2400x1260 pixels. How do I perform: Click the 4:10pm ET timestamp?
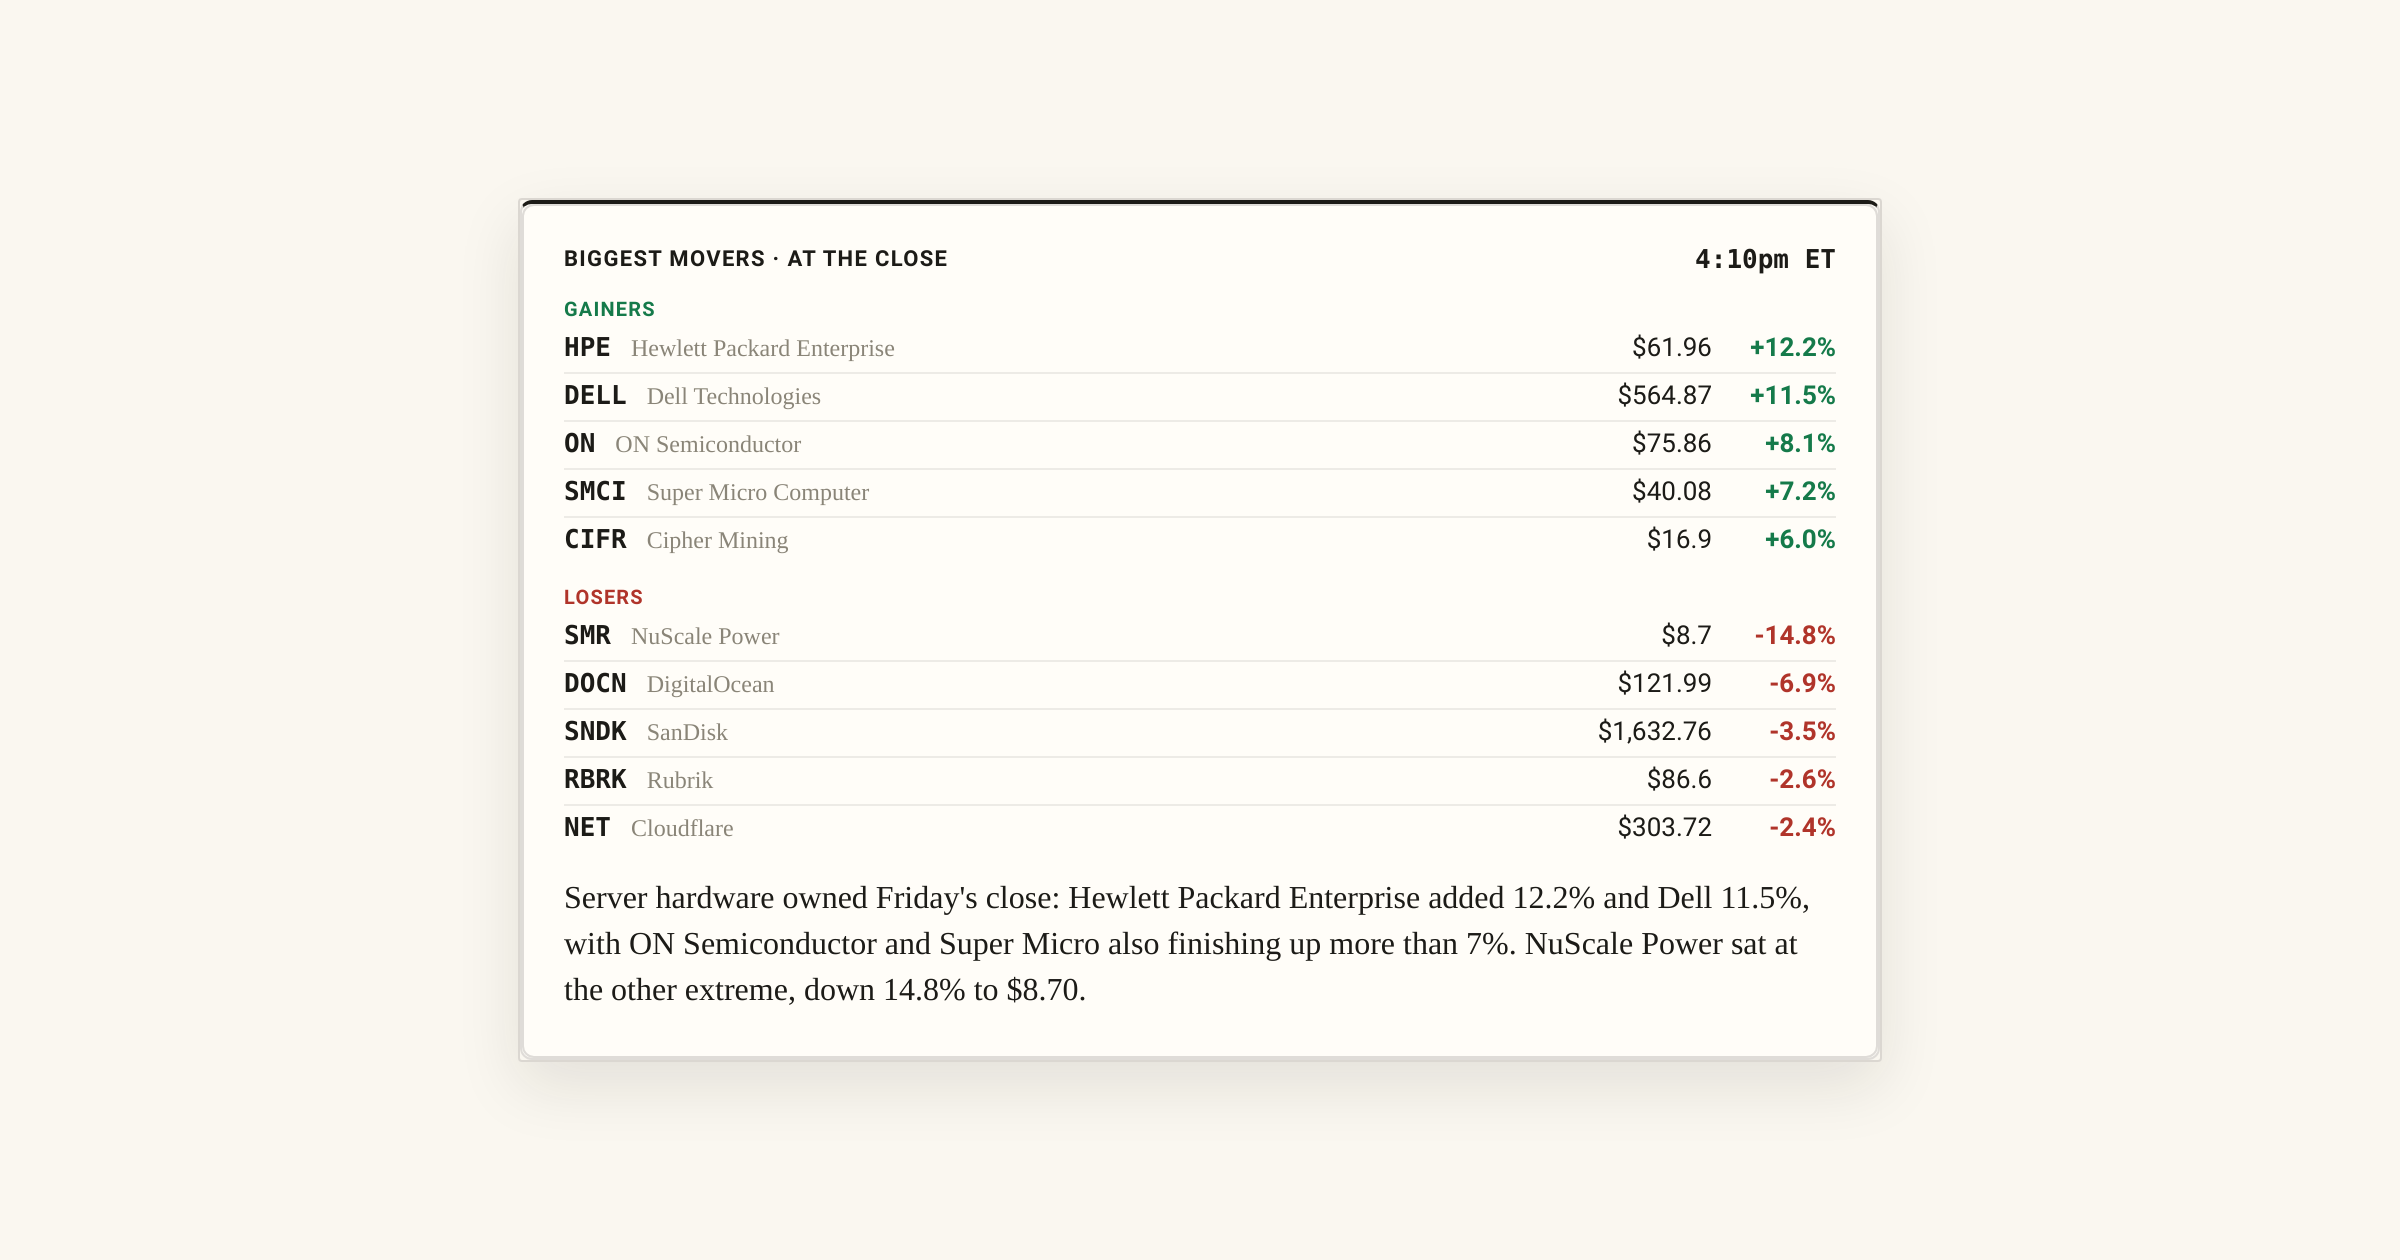[x=1765, y=259]
